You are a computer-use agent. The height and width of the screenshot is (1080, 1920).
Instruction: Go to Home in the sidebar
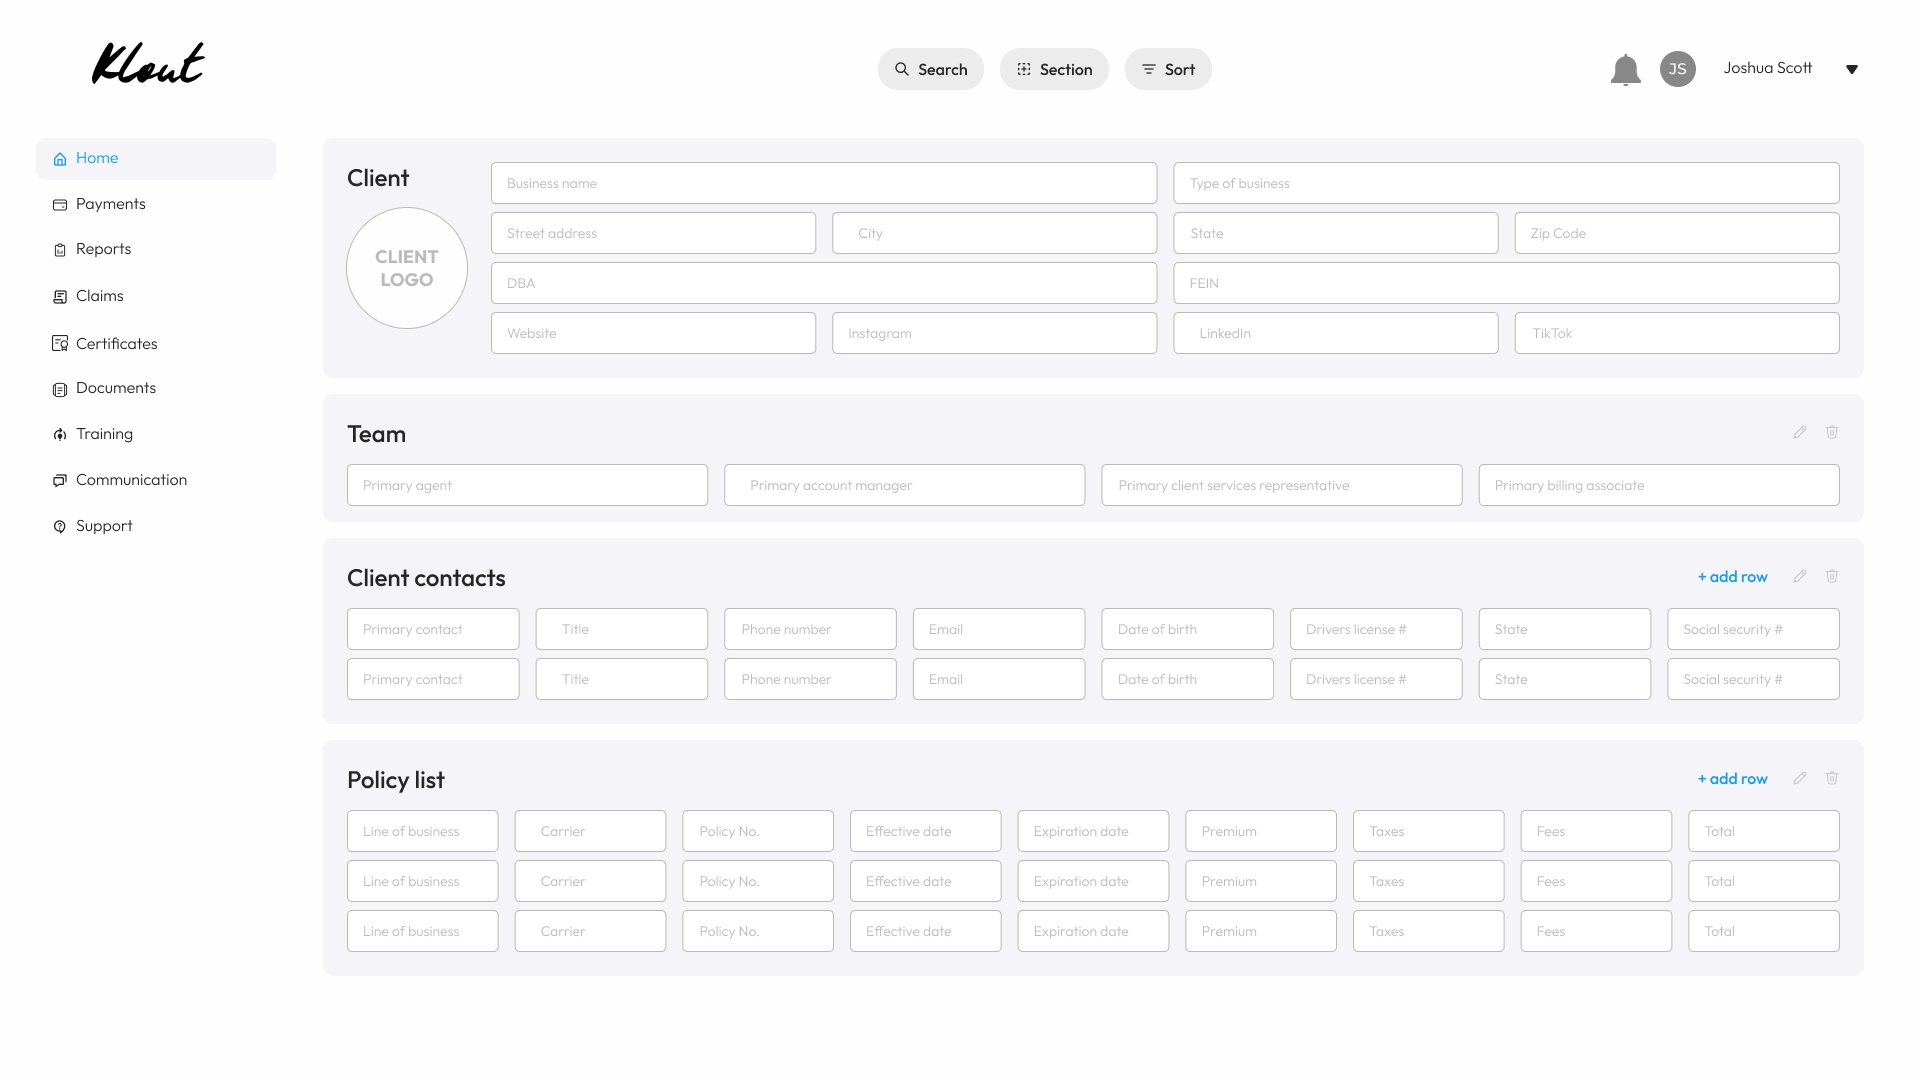click(x=156, y=159)
